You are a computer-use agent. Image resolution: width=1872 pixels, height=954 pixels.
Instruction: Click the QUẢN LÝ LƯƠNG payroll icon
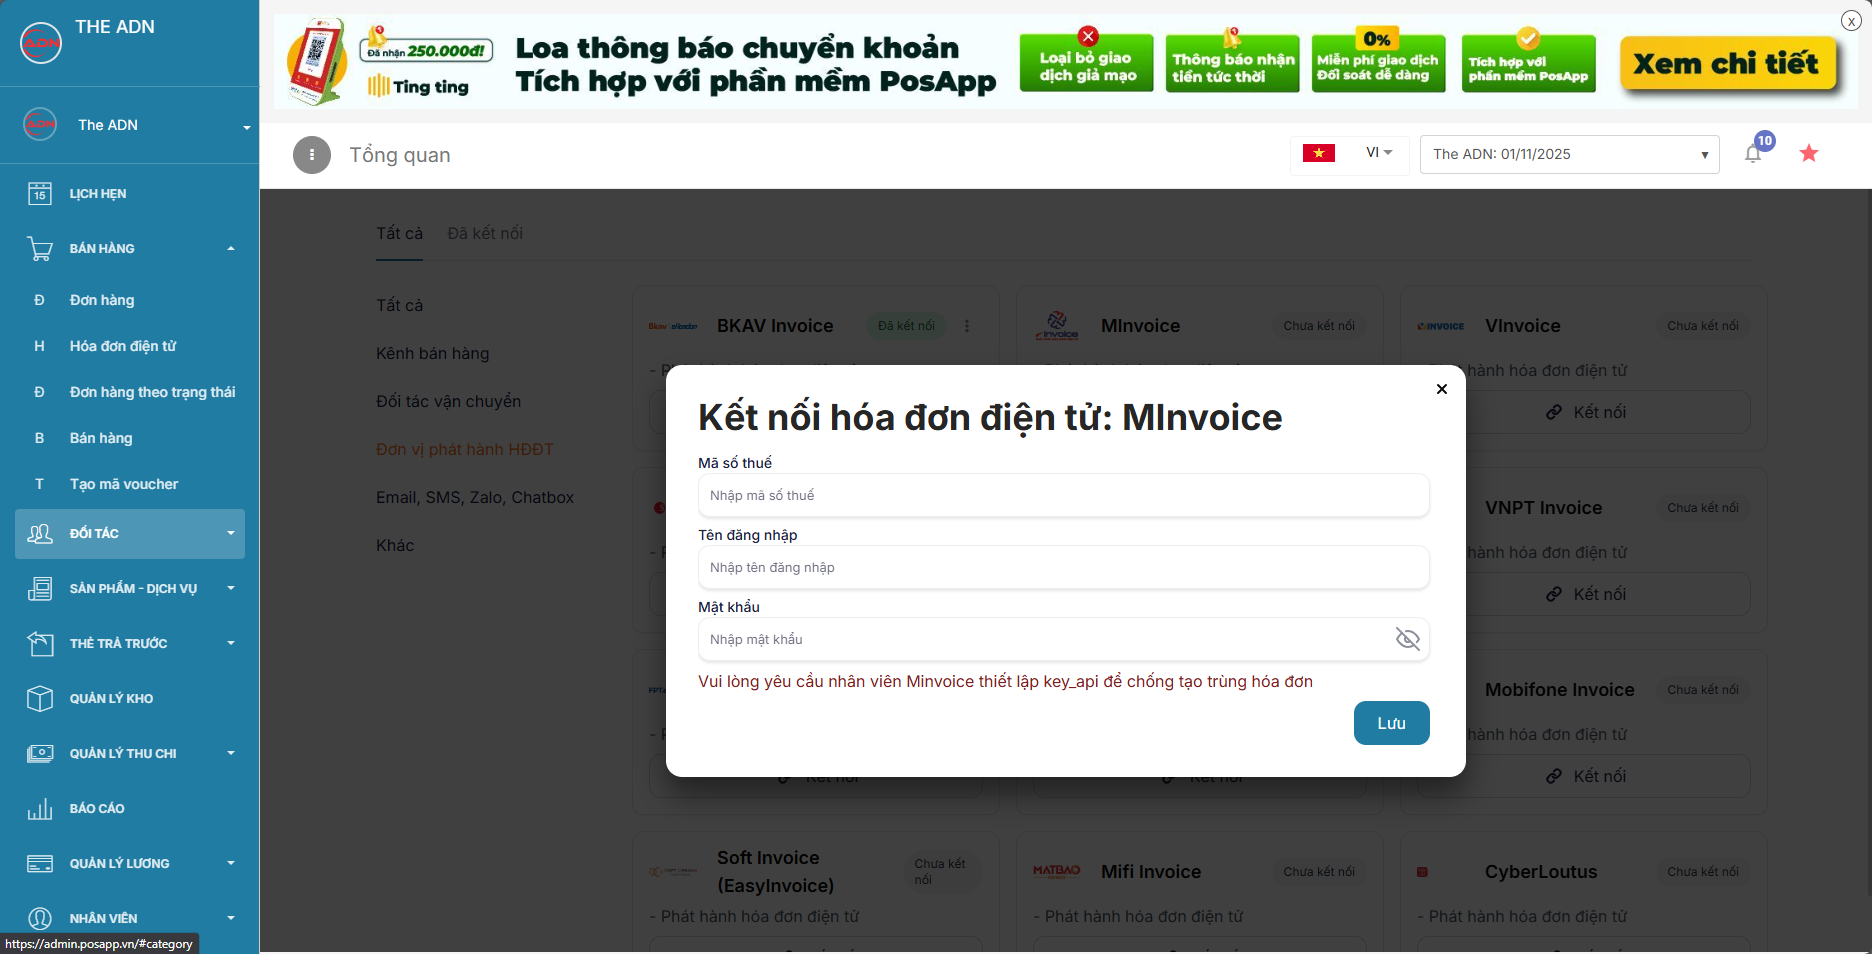pyautogui.click(x=40, y=864)
